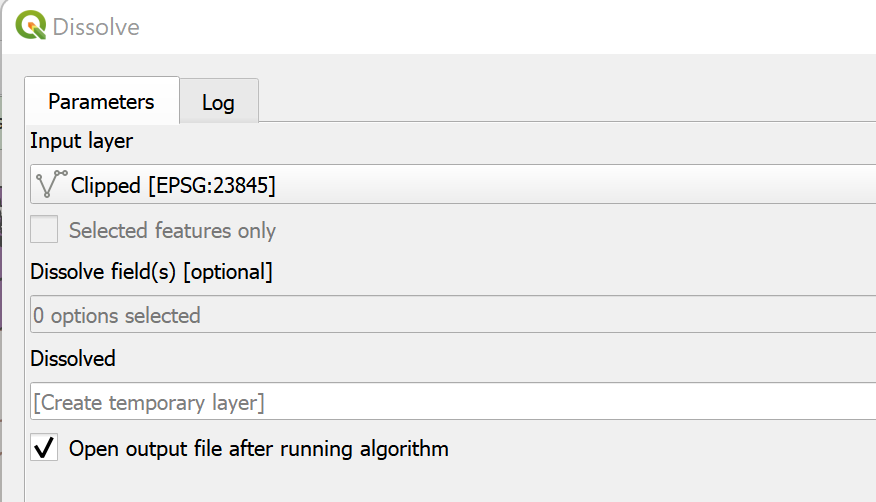The width and height of the screenshot is (876, 502).
Task: Uncheck Open output file after running algorithm
Action: (x=44, y=447)
